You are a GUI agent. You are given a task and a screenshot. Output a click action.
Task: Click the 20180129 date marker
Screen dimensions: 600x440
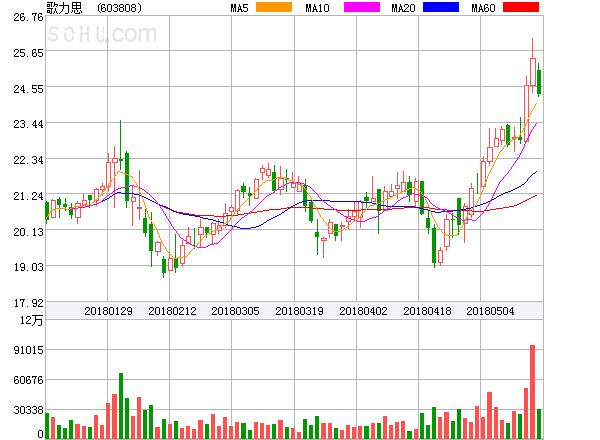coord(108,311)
